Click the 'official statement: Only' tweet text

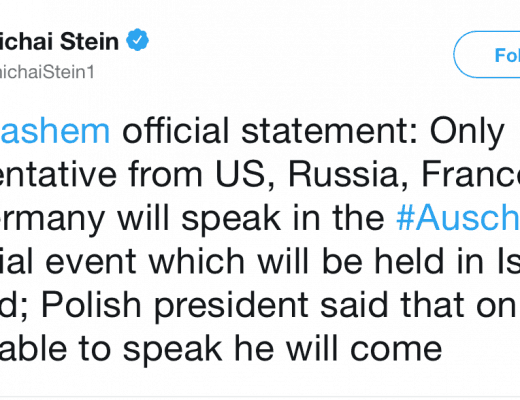[x=313, y=132]
